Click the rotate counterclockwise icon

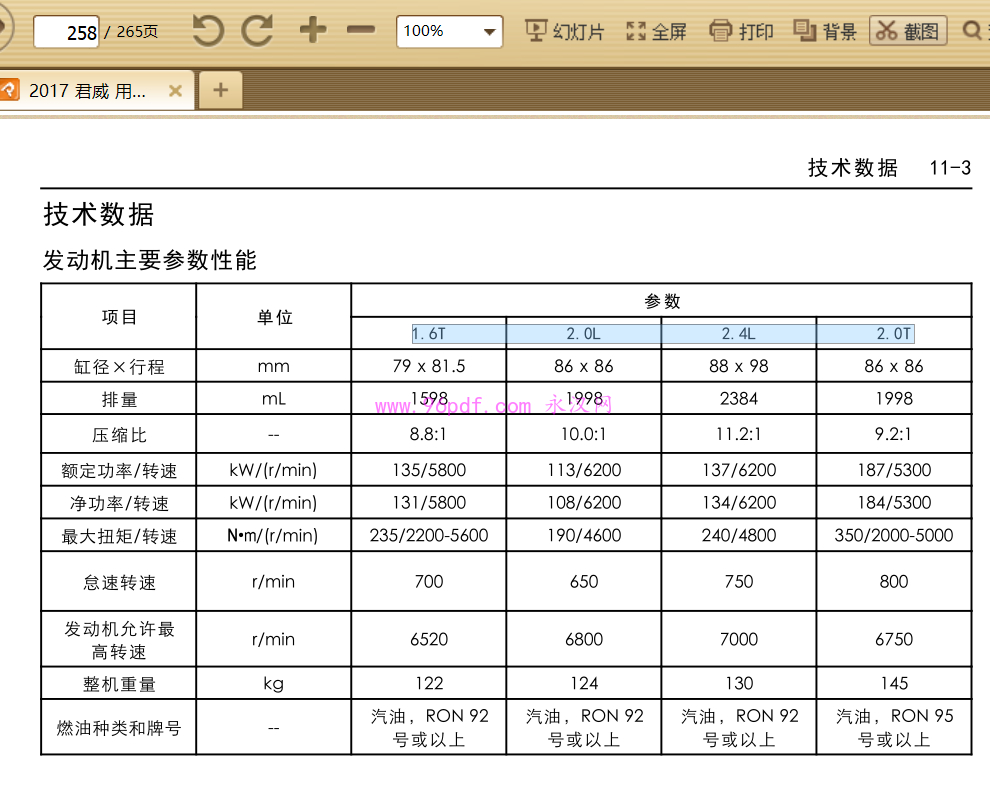[208, 31]
